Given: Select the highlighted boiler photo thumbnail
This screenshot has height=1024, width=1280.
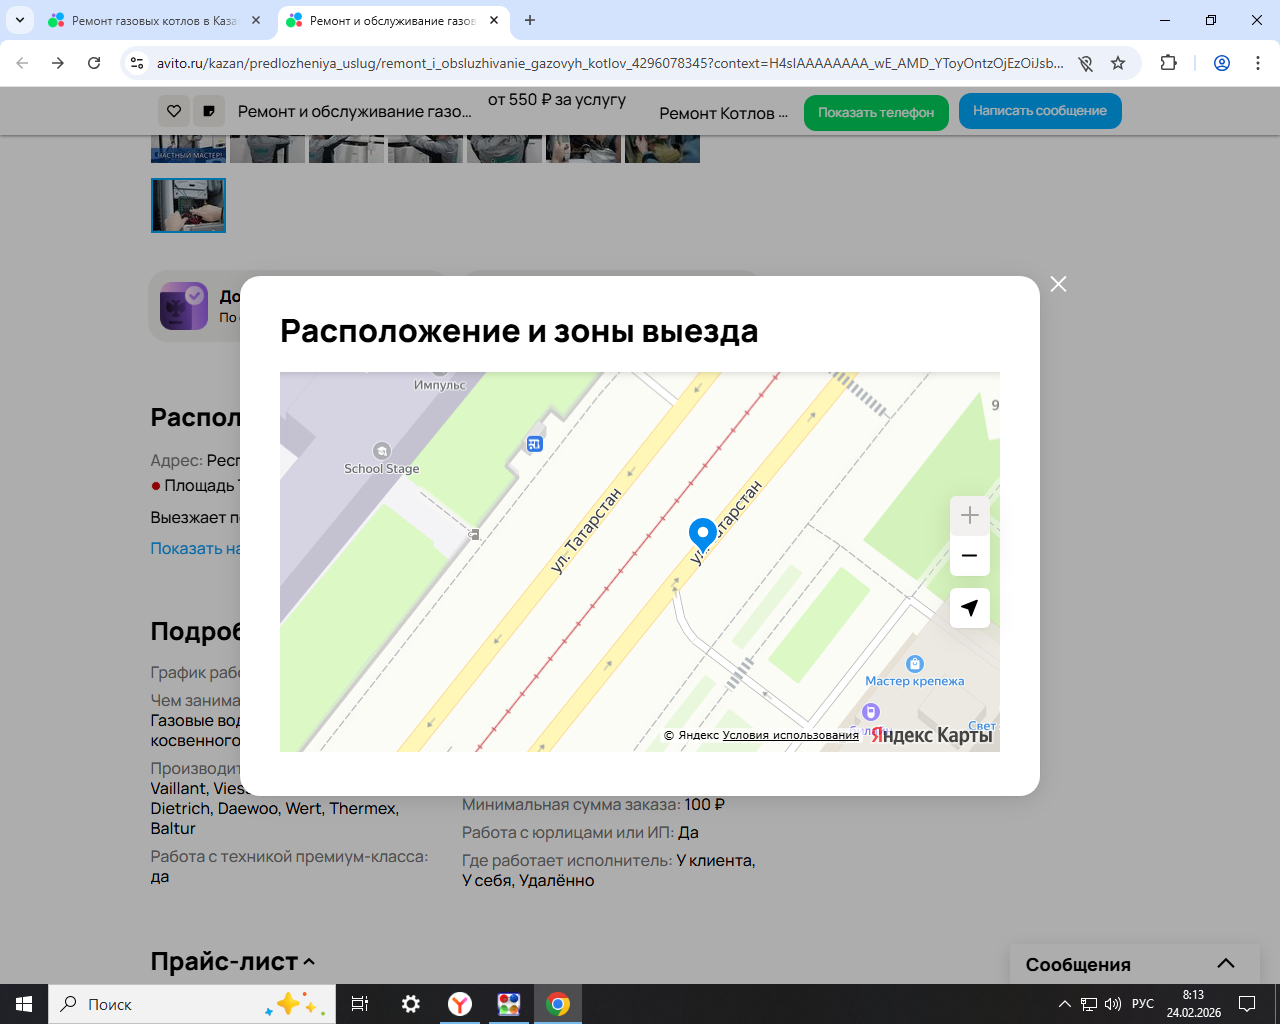Looking at the screenshot, I should (x=188, y=205).
